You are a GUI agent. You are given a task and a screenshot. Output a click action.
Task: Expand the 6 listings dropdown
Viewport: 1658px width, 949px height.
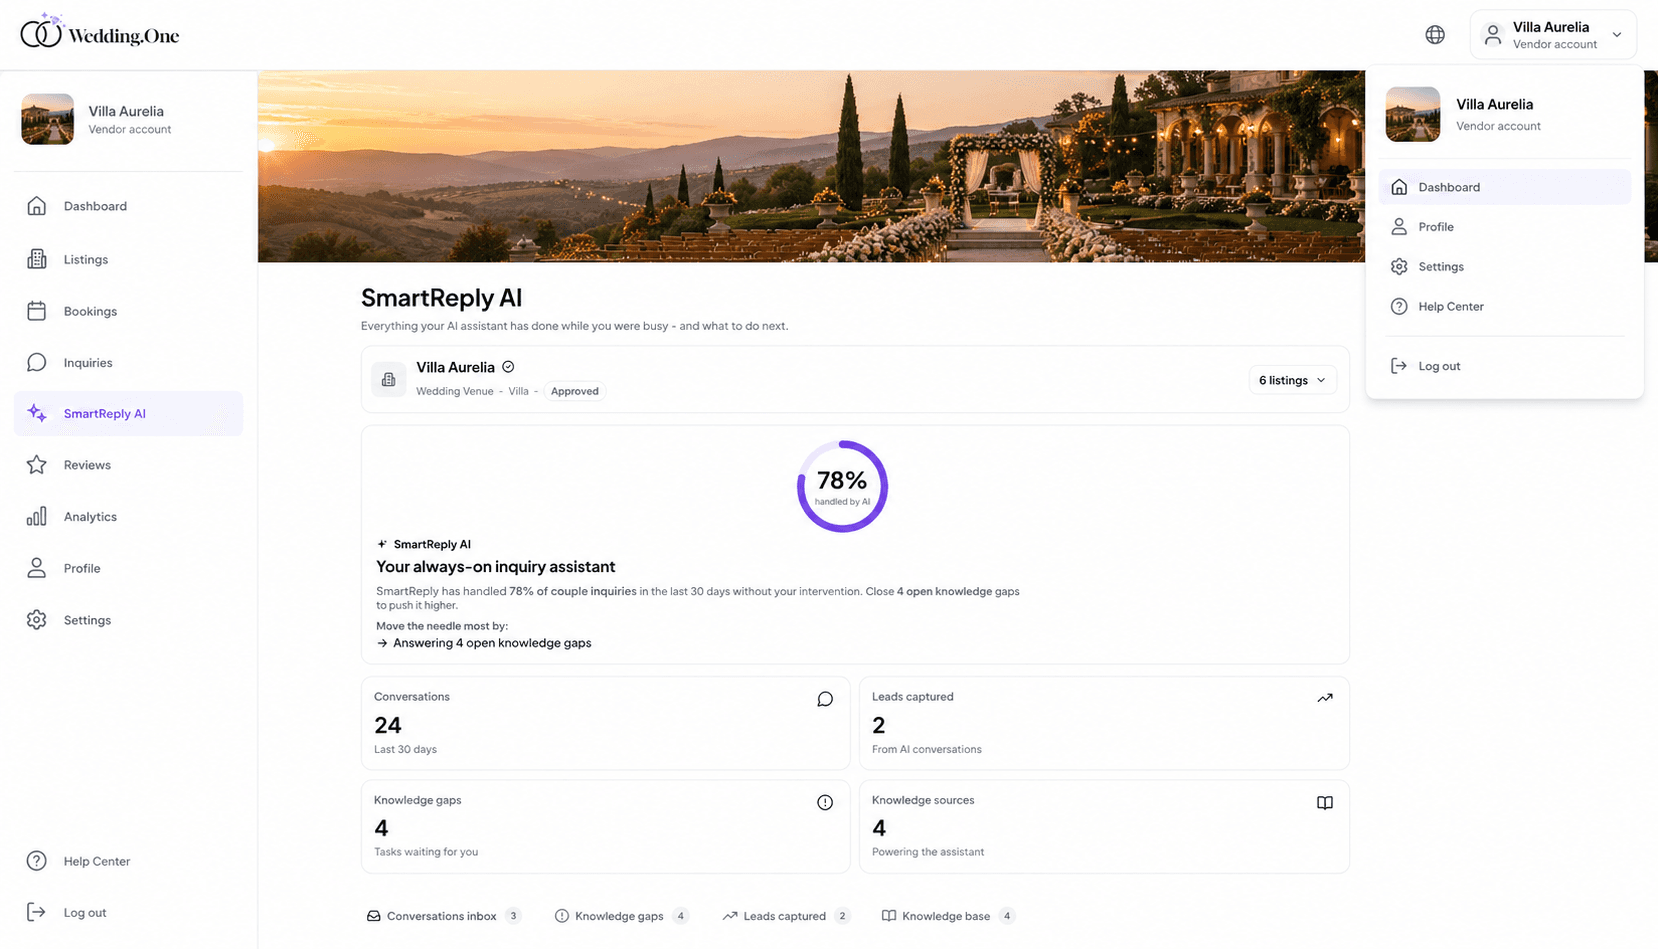(x=1292, y=380)
